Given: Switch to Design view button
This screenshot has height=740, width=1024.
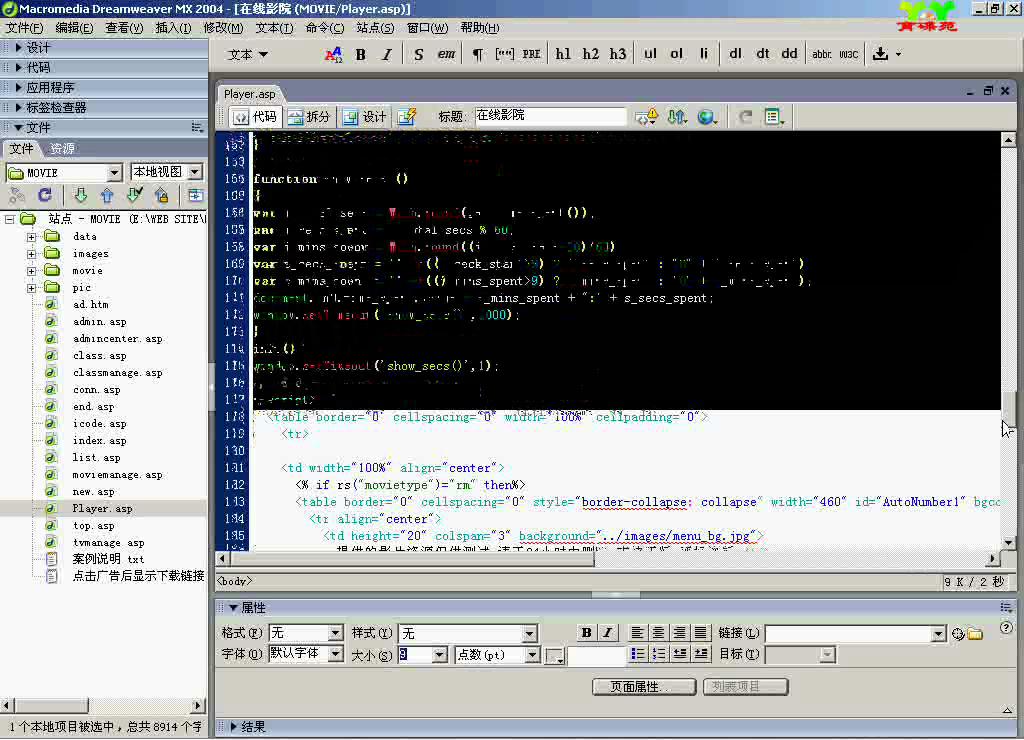Looking at the screenshot, I should click(364, 117).
